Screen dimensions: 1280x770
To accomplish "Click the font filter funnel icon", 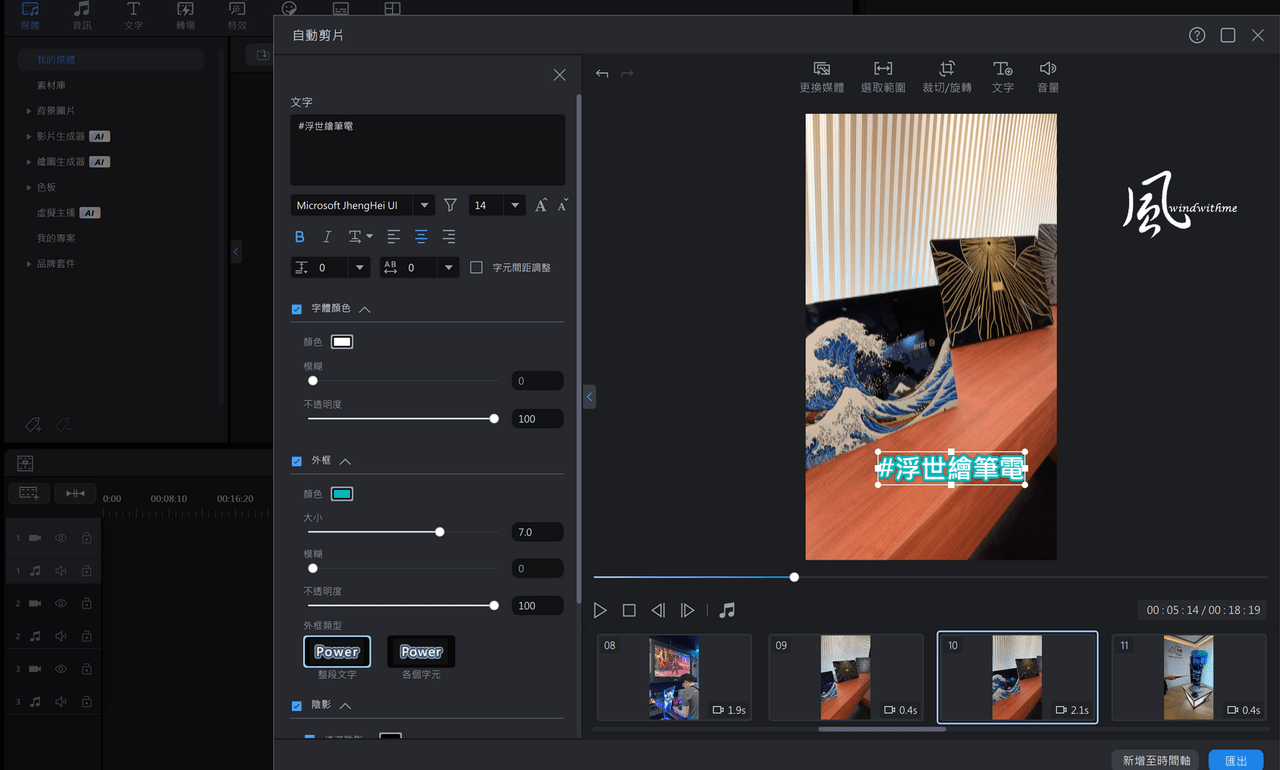I will point(450,205).
